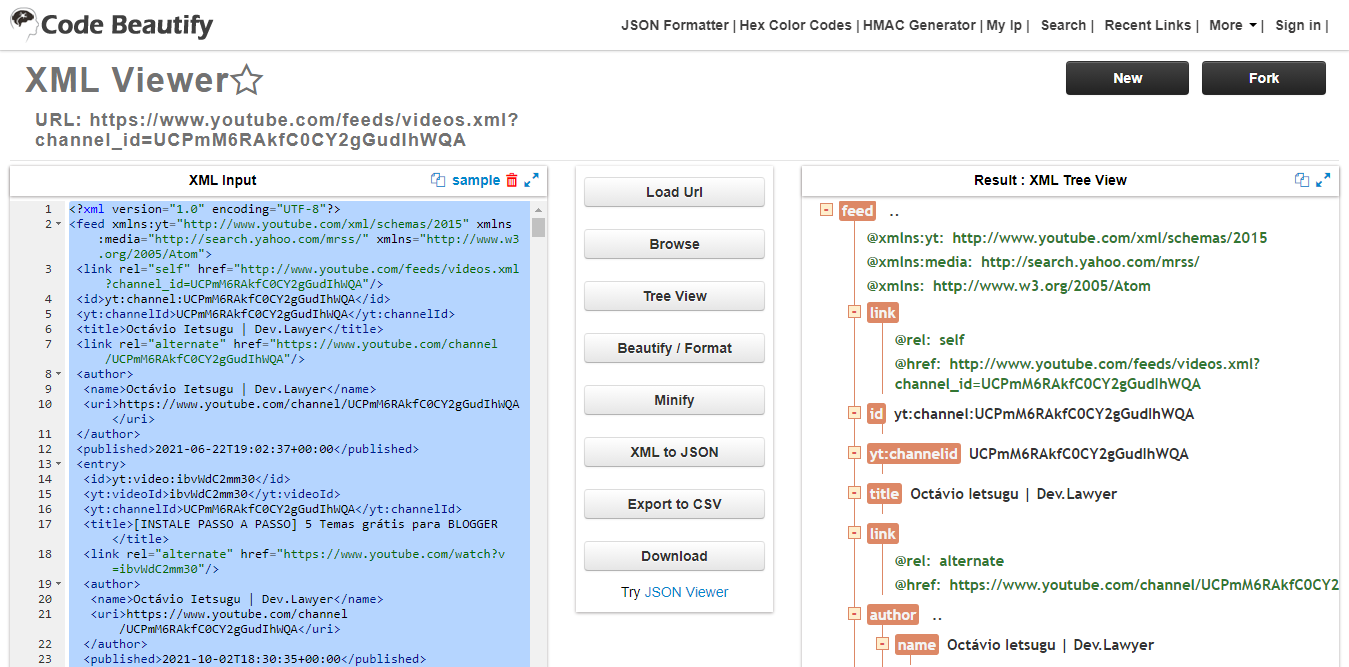Open Search from top navigation

(x=1063, y=25)
